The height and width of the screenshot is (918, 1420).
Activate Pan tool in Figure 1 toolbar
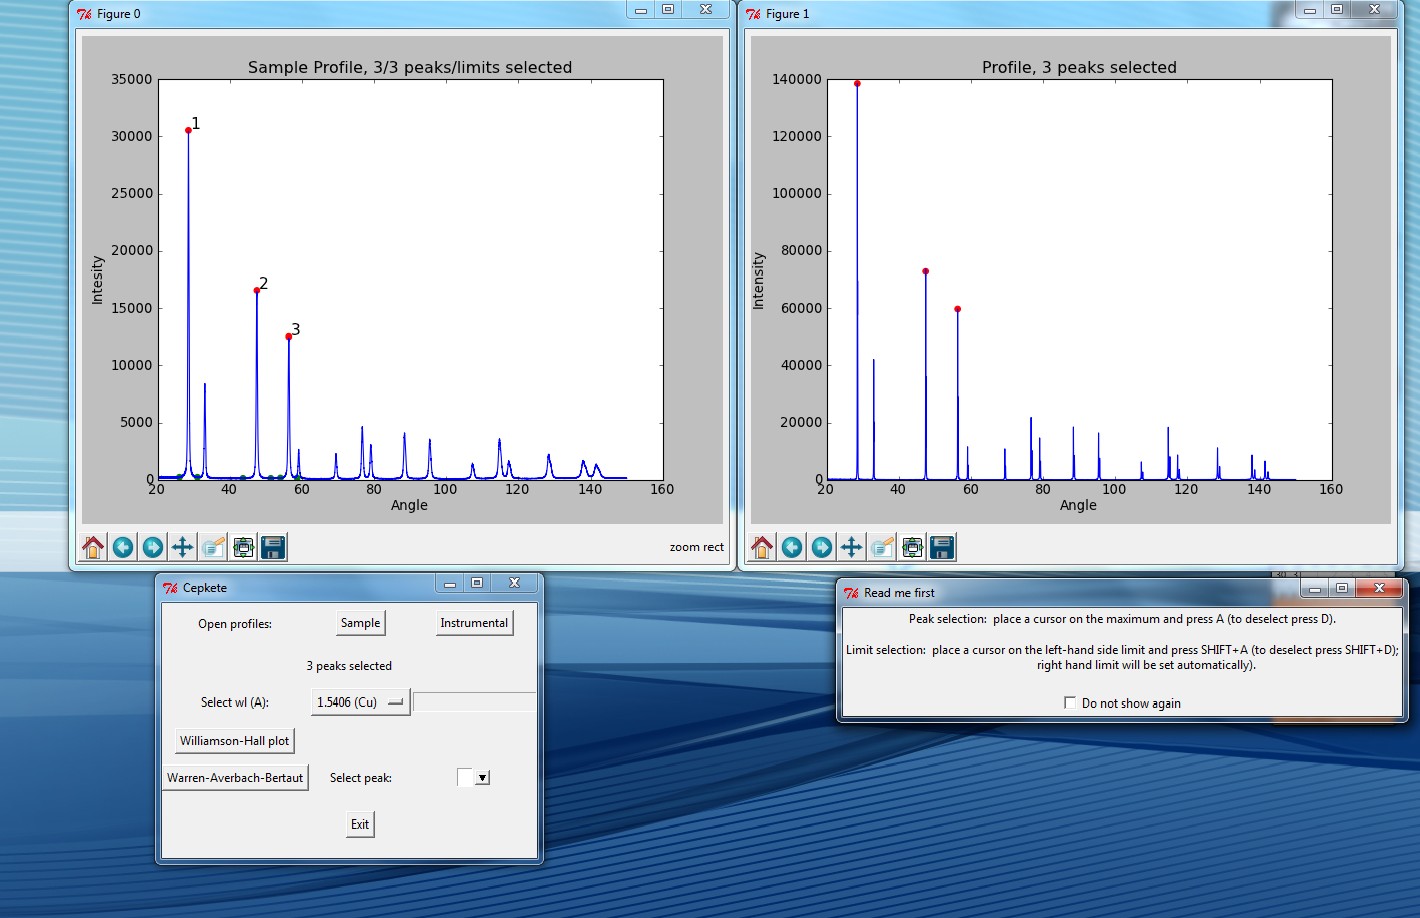pyautogui.click(x=851, y=547)
